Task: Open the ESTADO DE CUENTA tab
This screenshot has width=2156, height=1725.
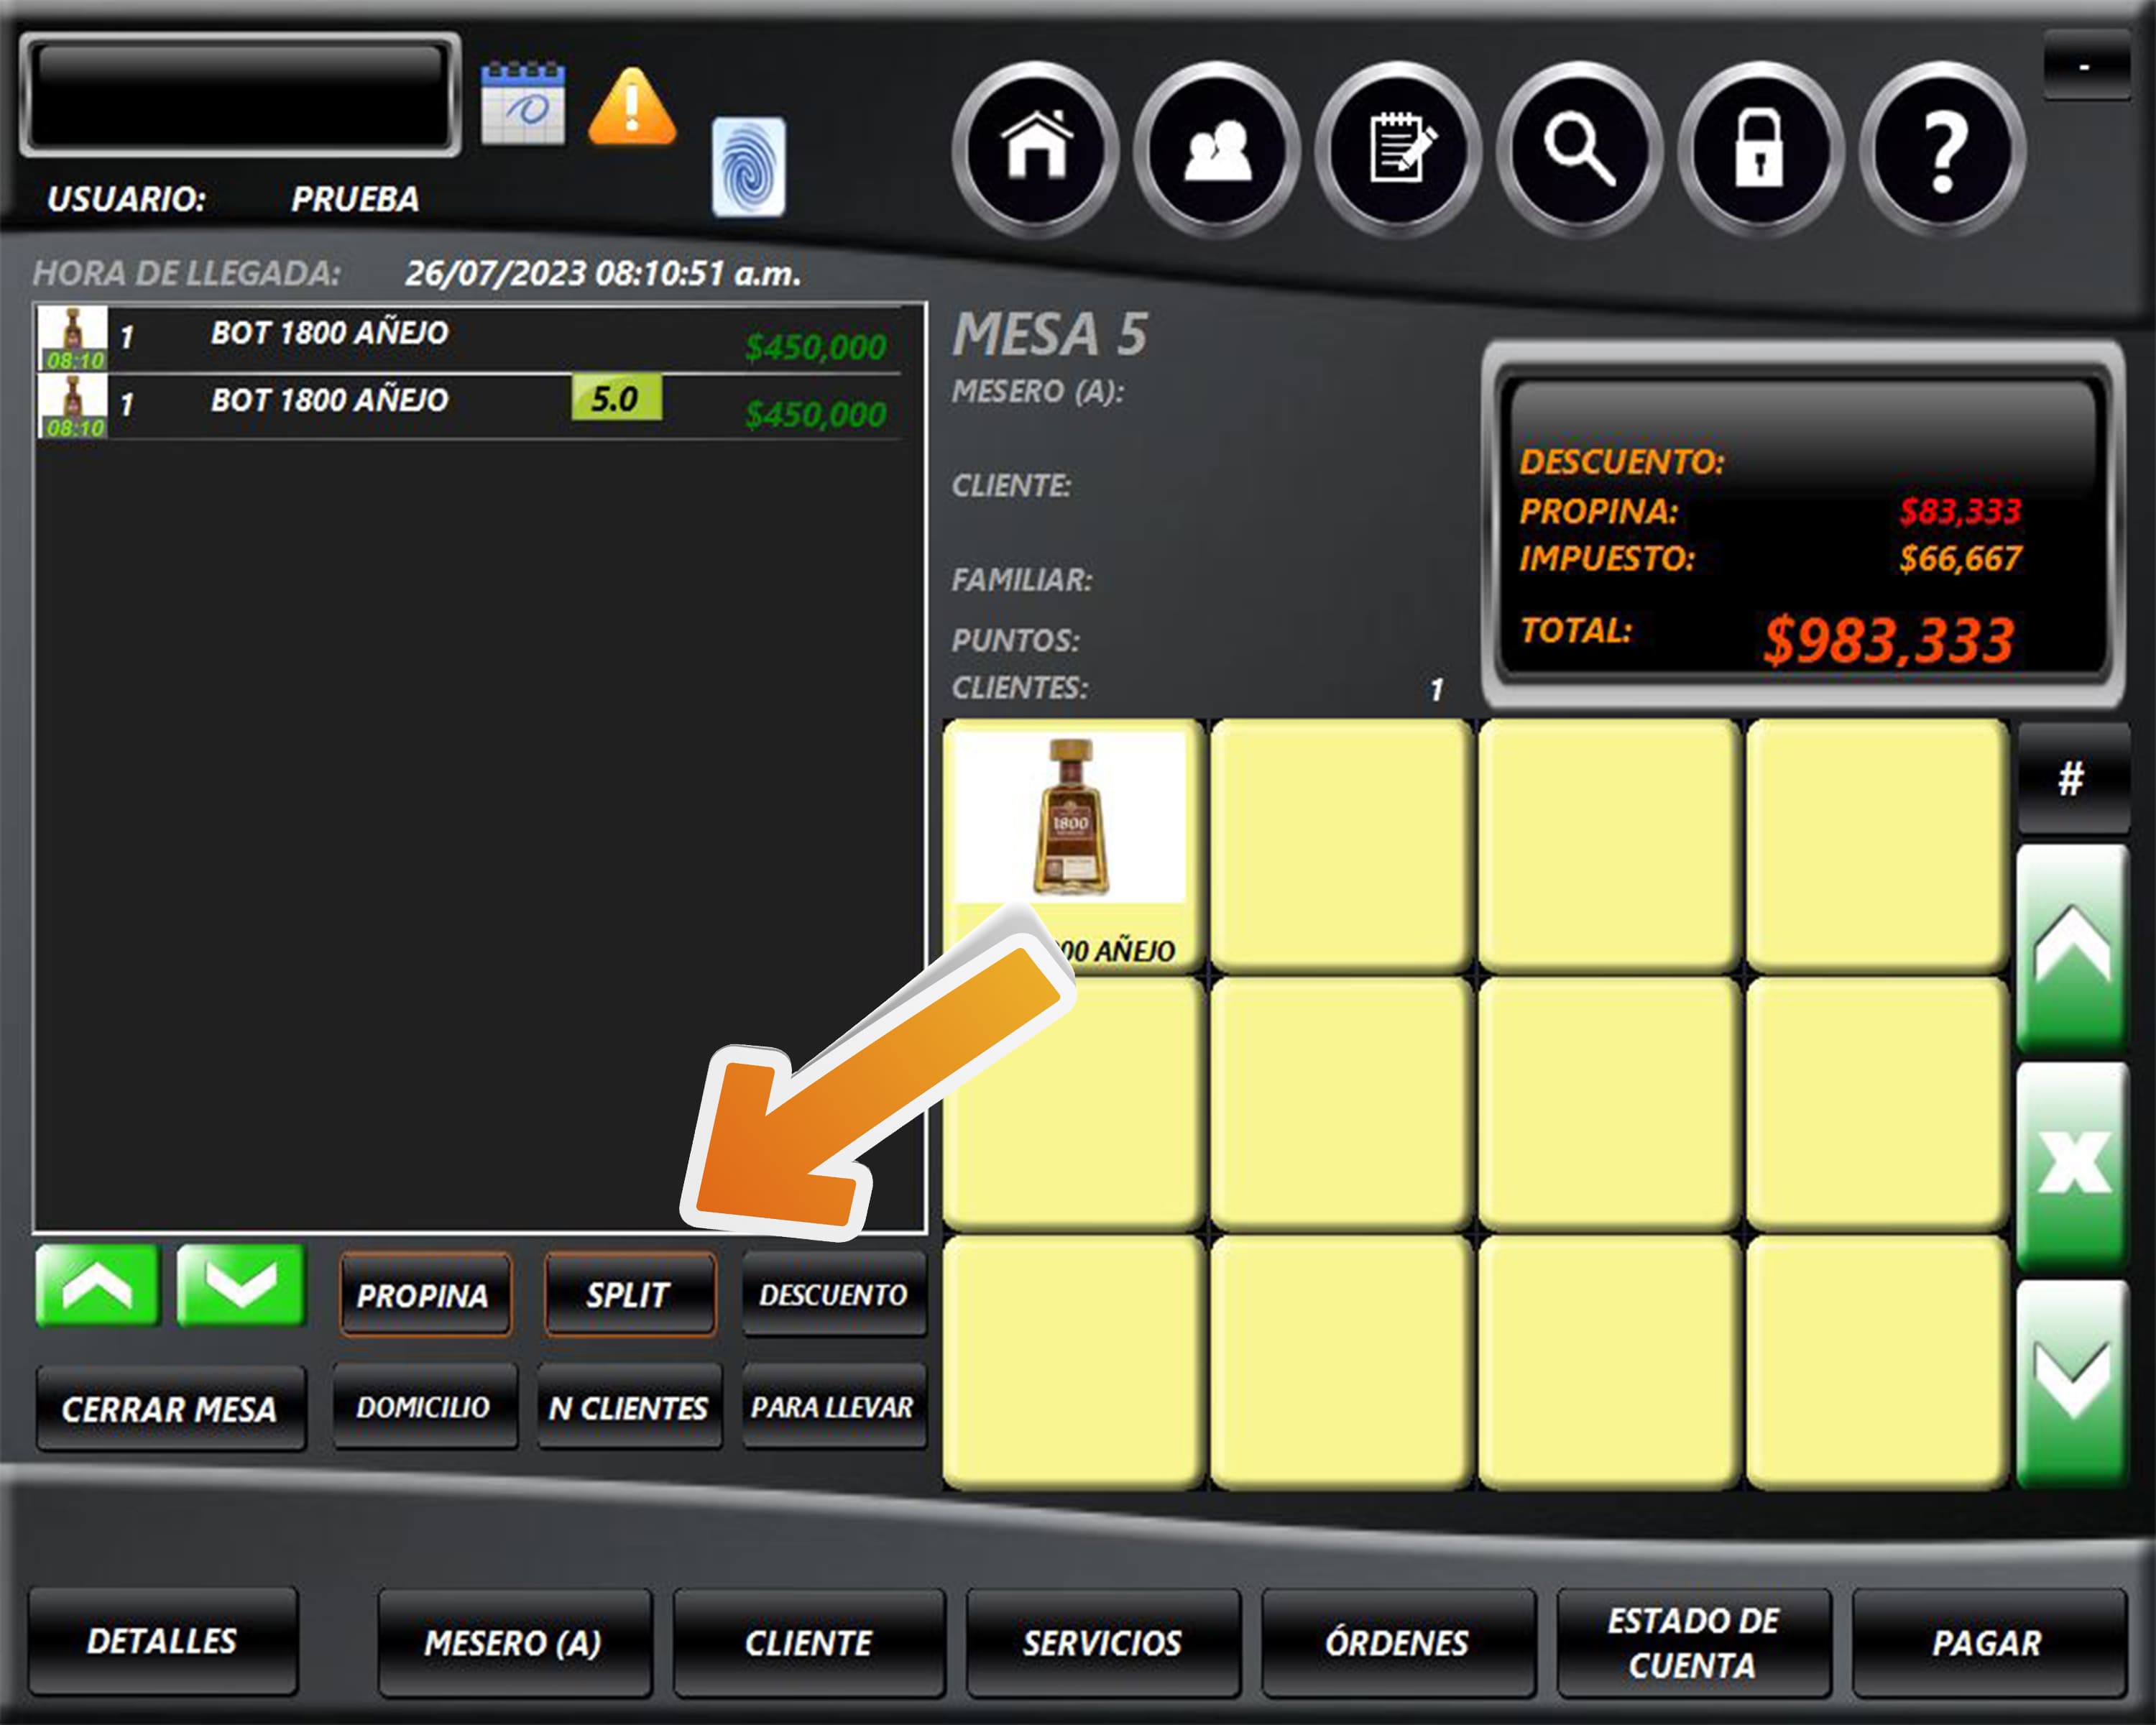Action: click(1692, 1642)
